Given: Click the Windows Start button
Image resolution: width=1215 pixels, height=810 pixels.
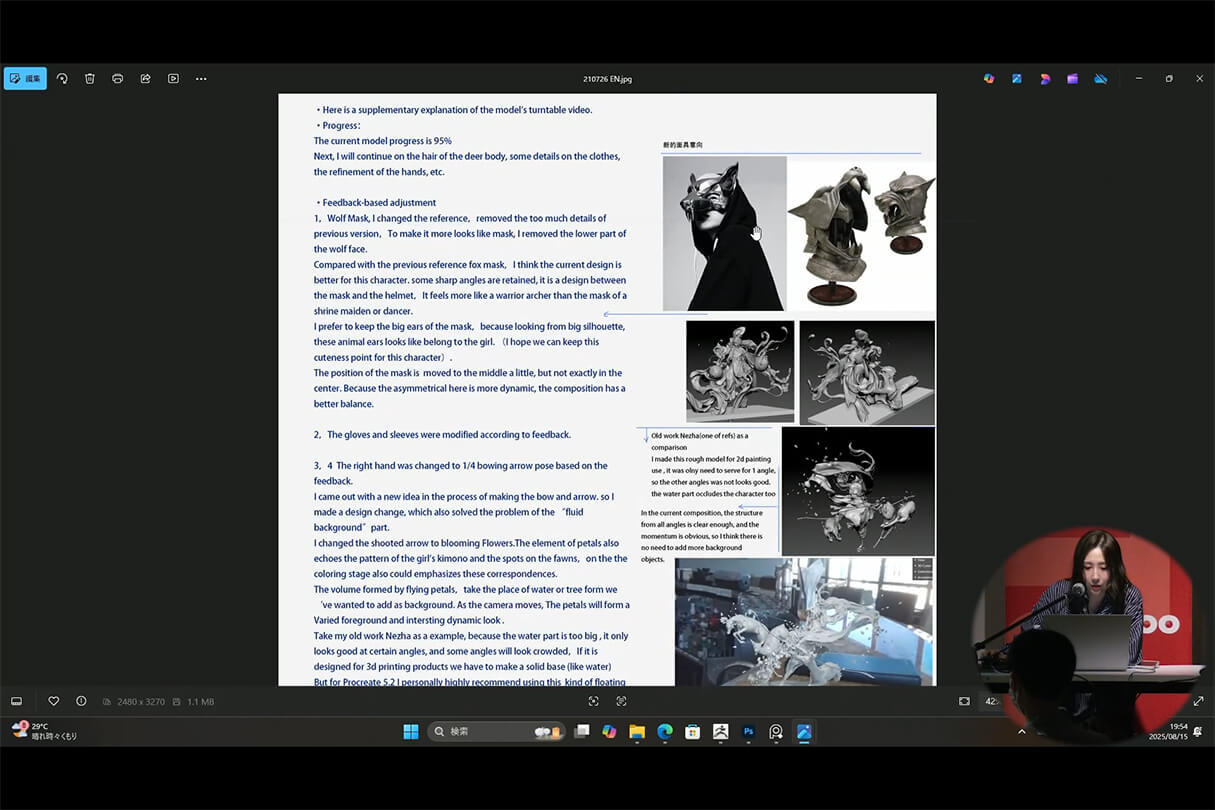Looking at the screenshot, I should [x=410, y=732].
